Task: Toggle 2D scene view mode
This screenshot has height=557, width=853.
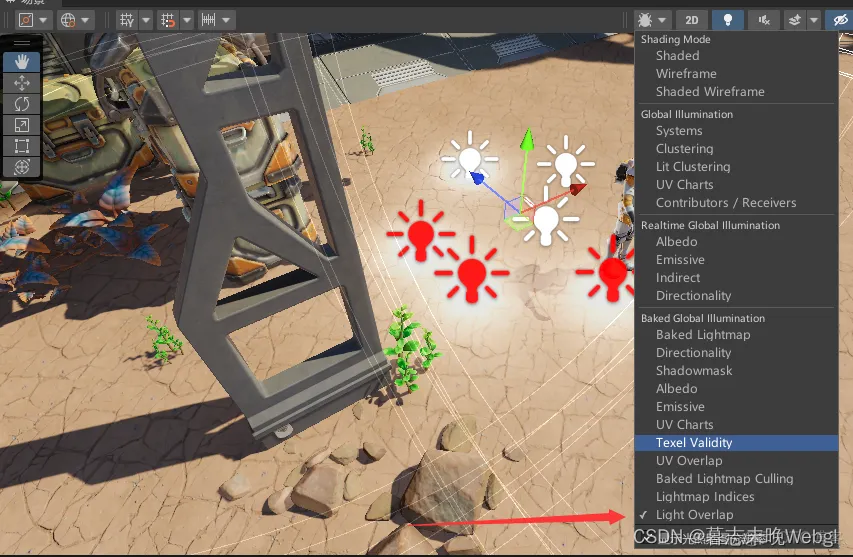Action: pos(692,21)
